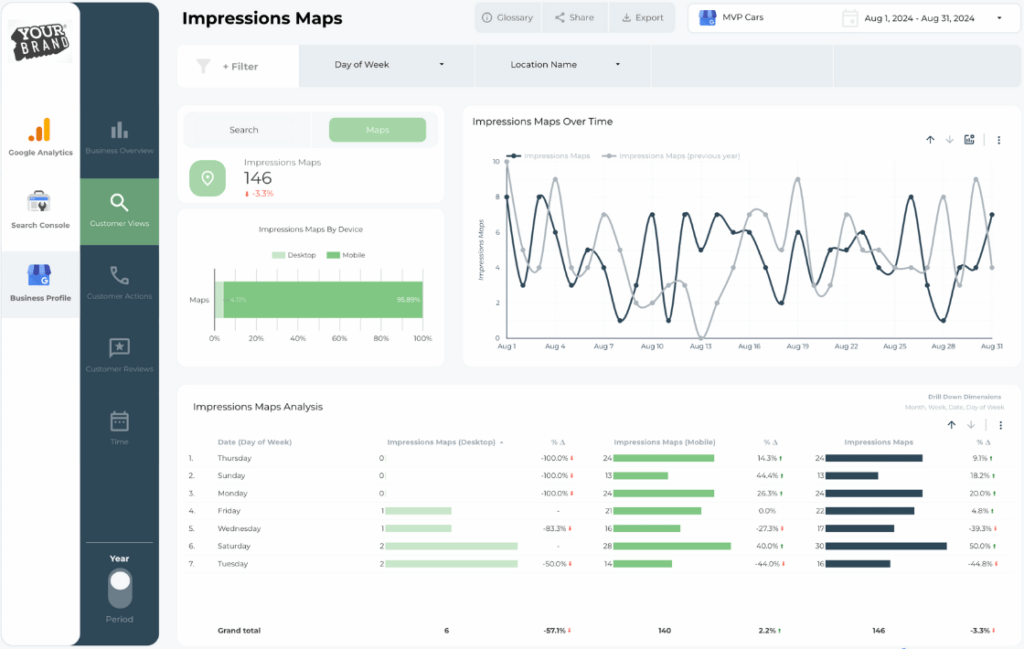The height and width of the screenshot is (649, 1024).
Task: Toggle the Year/Period switch
Action: point(119,589)
